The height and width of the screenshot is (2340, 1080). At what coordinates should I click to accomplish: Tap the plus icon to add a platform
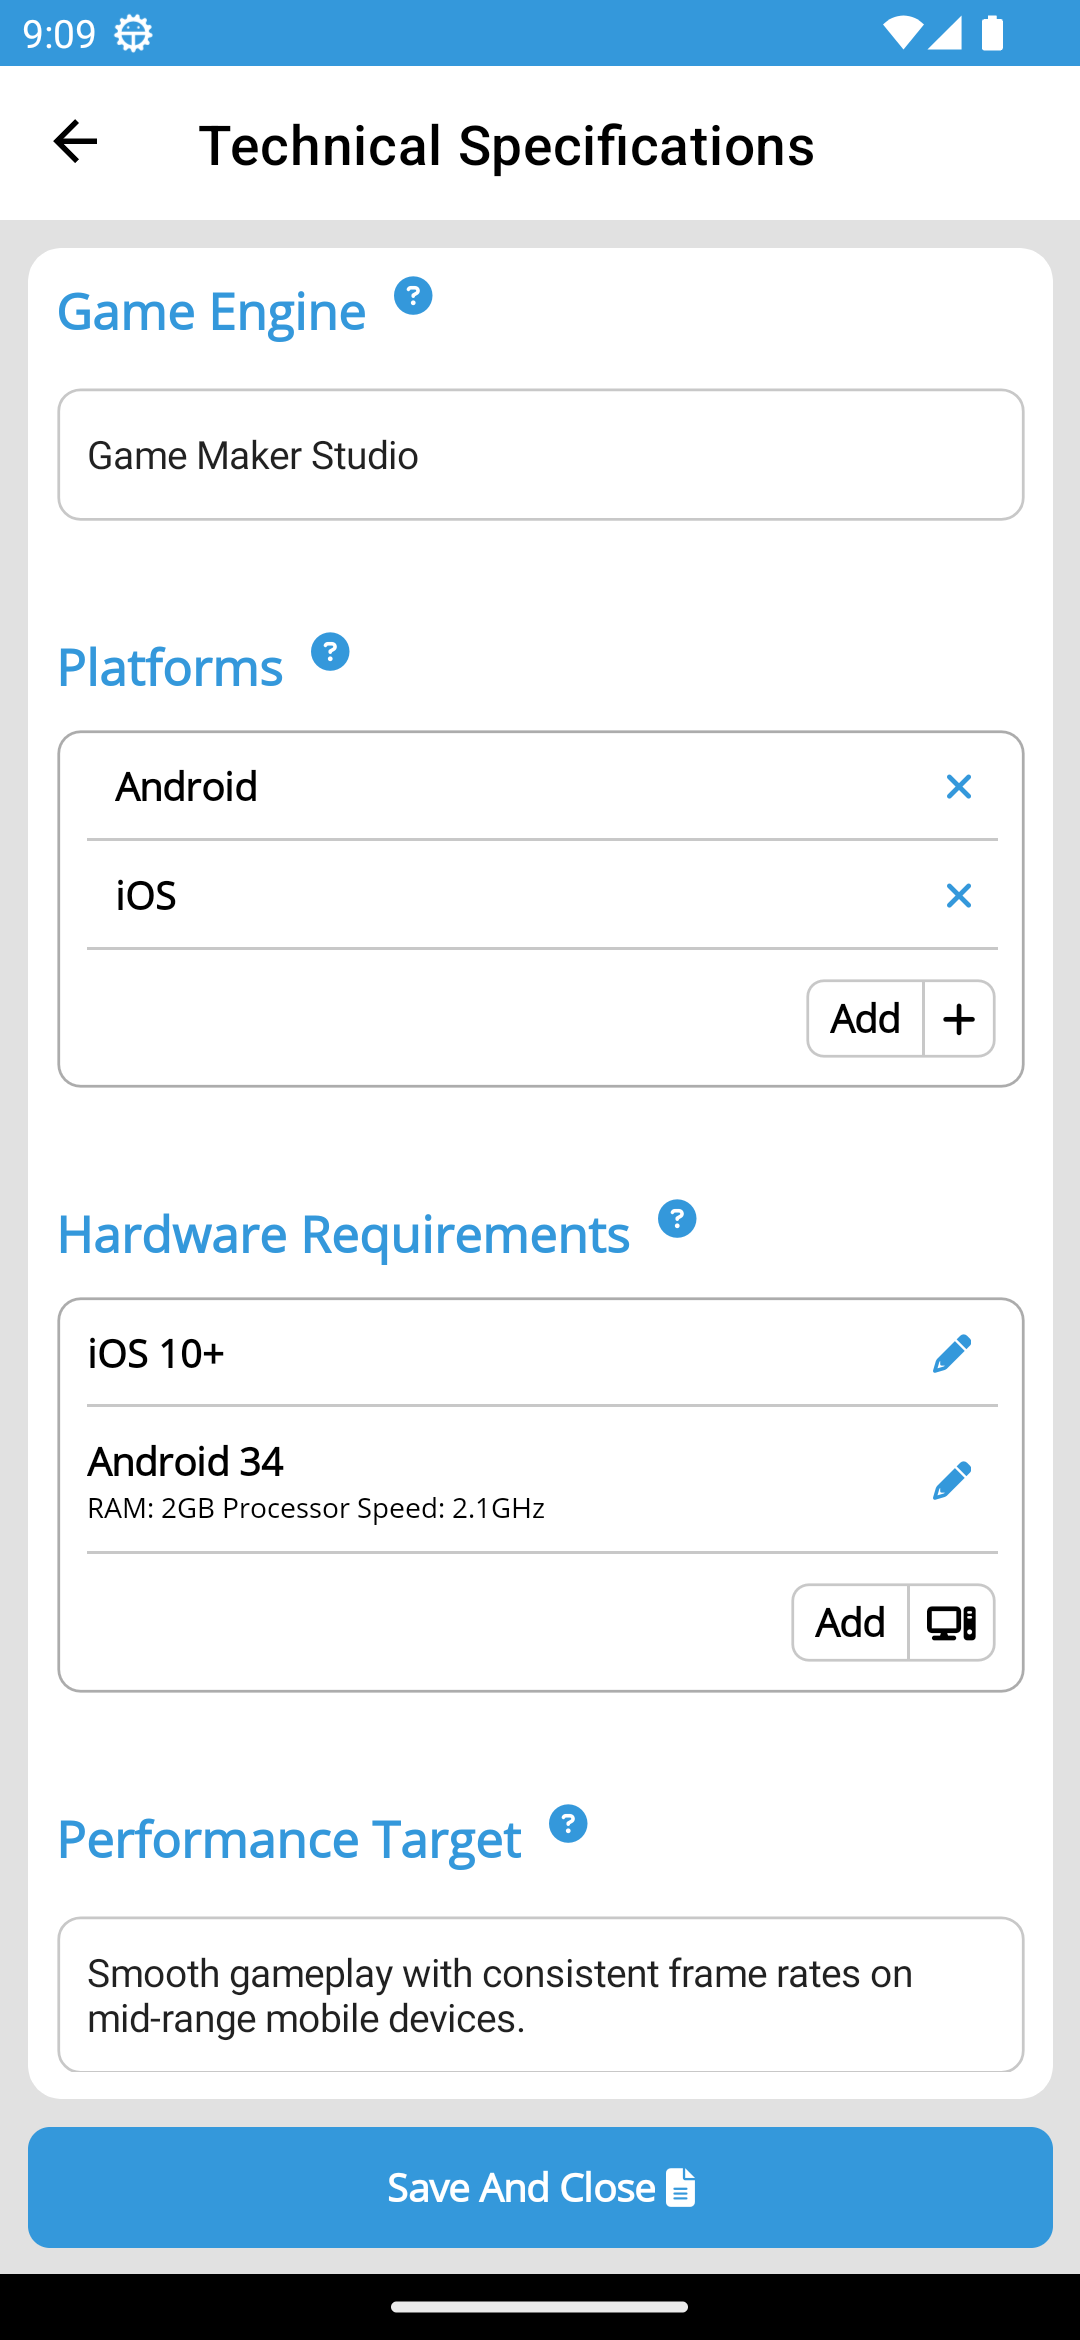(x=958, y=1019)
